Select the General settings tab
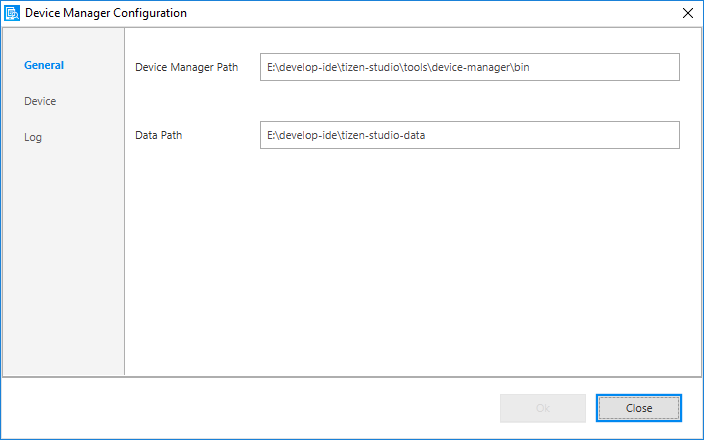This screenshot has width=704, height=440. point(44,66)
